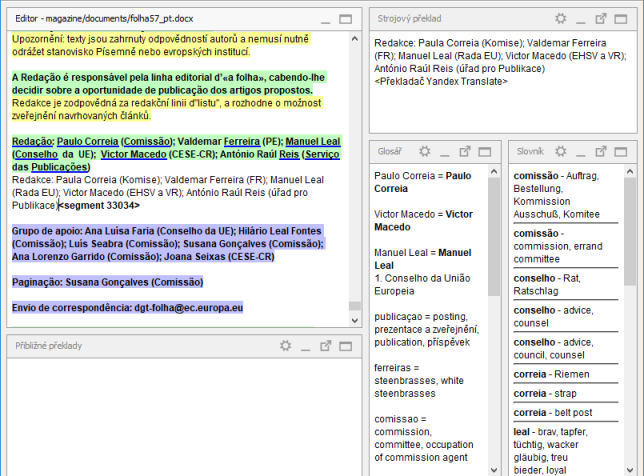
Task: Click Slovník scrollbar up arrow
Action: (x=630, y=172)
